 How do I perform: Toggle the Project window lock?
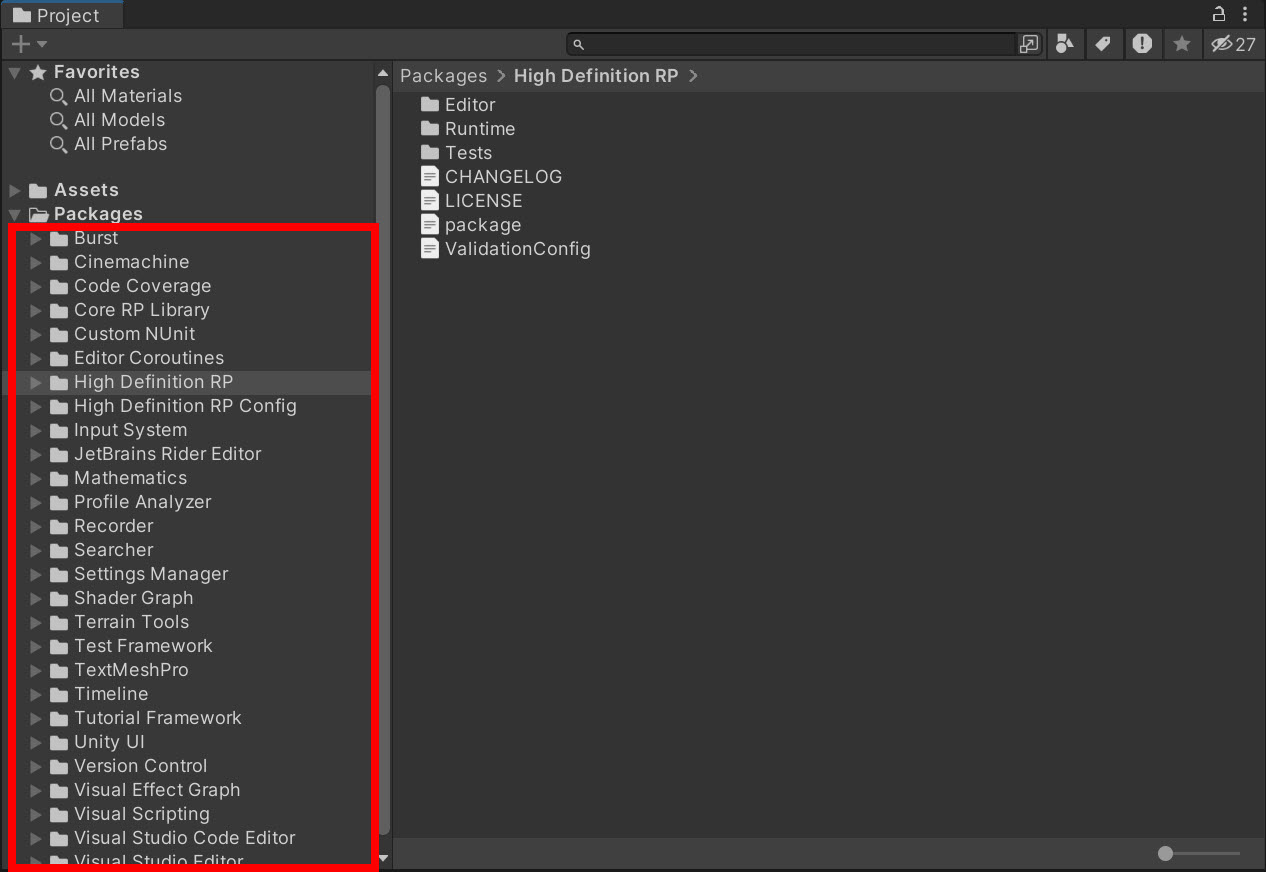(1219, 14)
